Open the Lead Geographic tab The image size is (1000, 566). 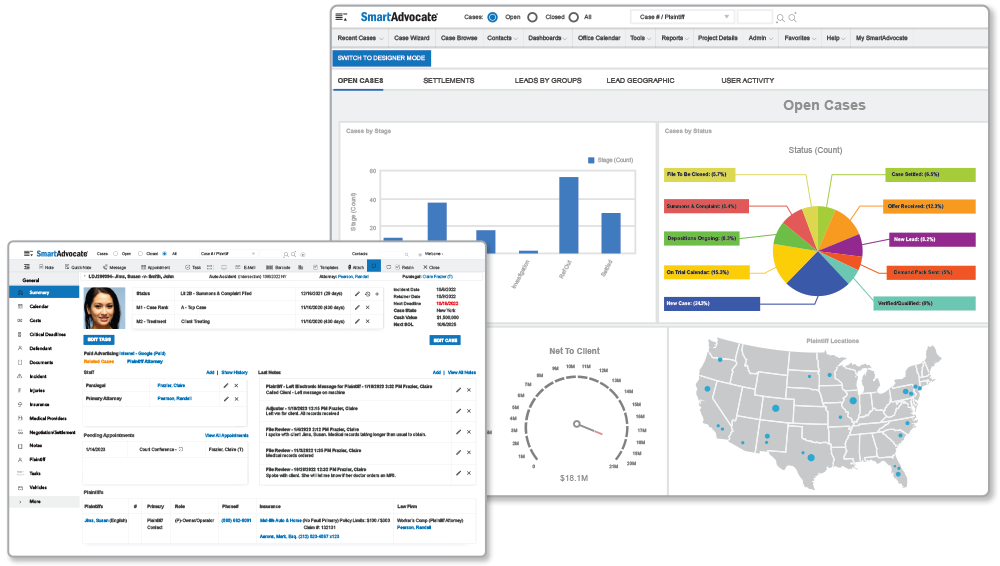click(x=640, y=80)
